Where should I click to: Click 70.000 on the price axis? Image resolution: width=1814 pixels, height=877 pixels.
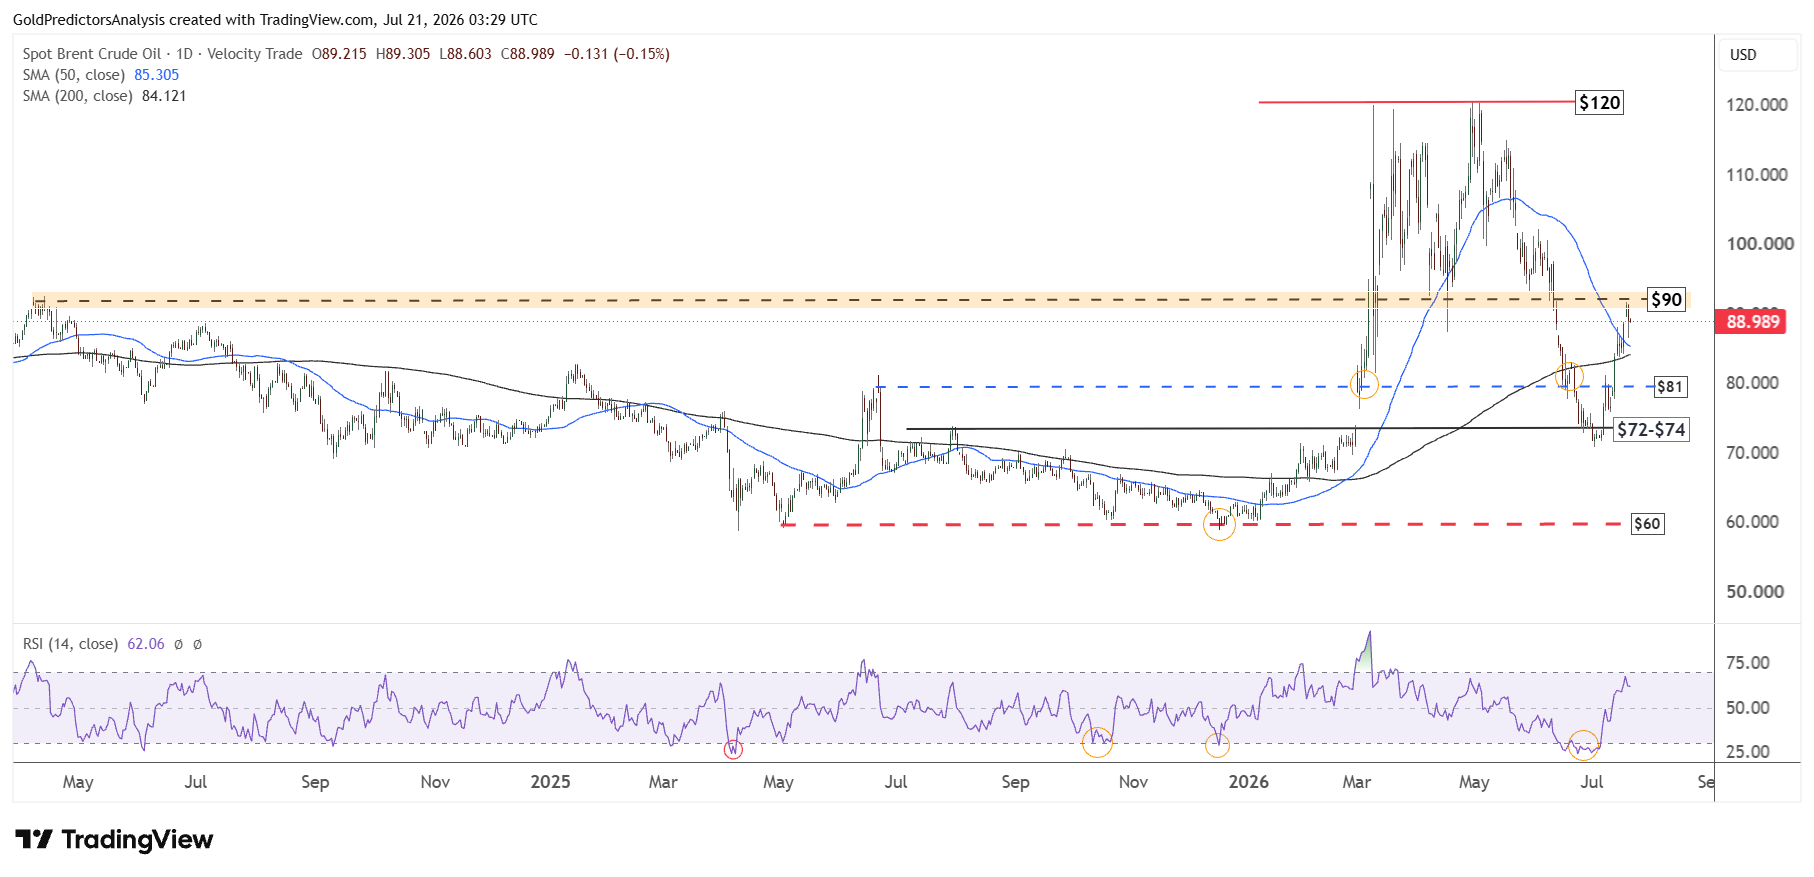click(x=1752, y=453)
